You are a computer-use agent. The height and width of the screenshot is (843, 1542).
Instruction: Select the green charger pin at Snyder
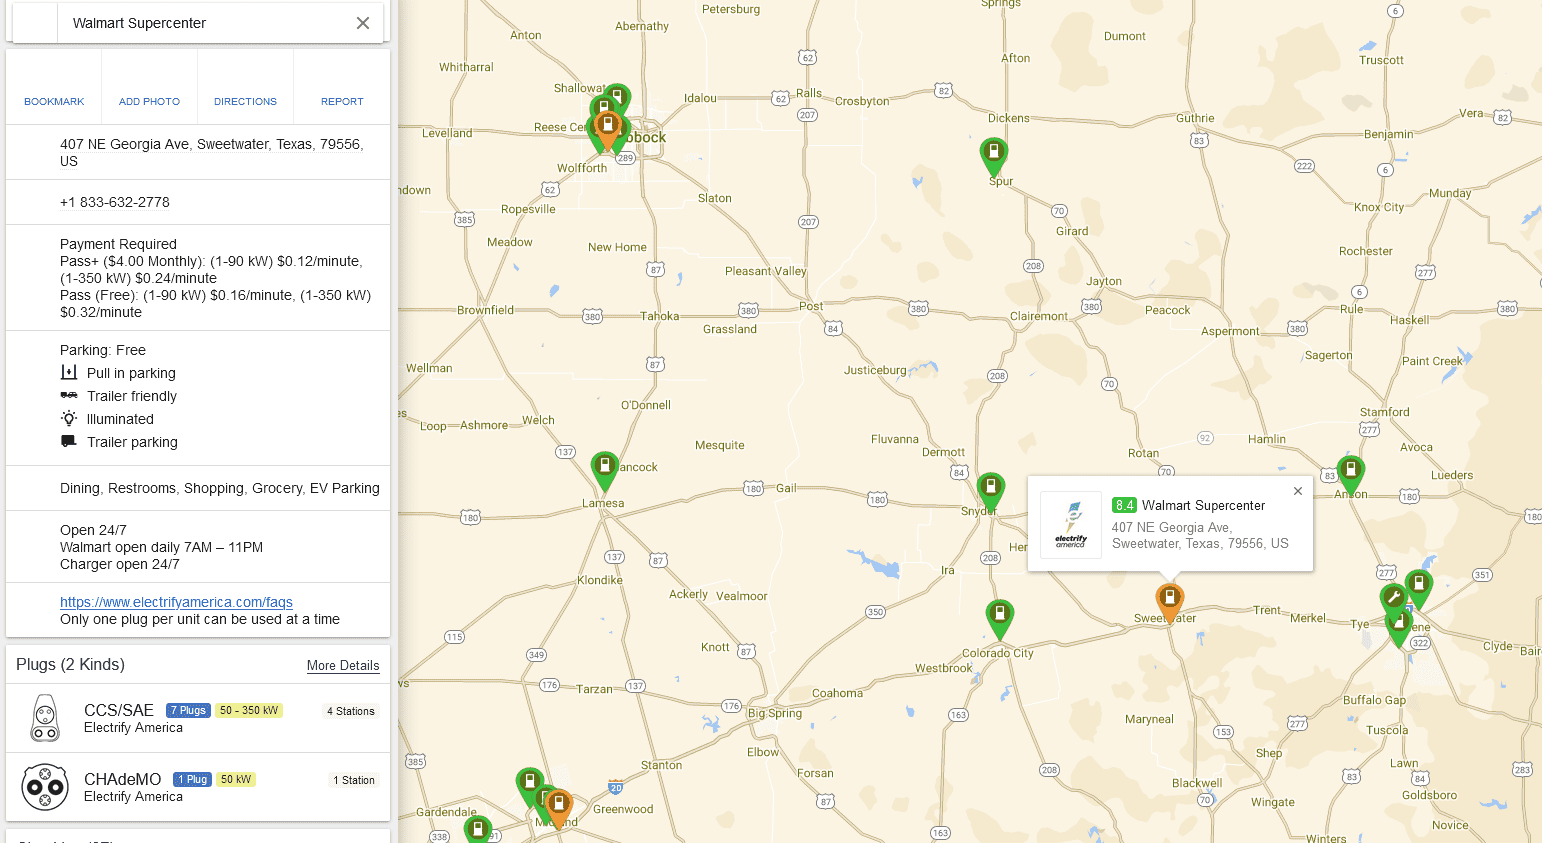pos(990,490)
